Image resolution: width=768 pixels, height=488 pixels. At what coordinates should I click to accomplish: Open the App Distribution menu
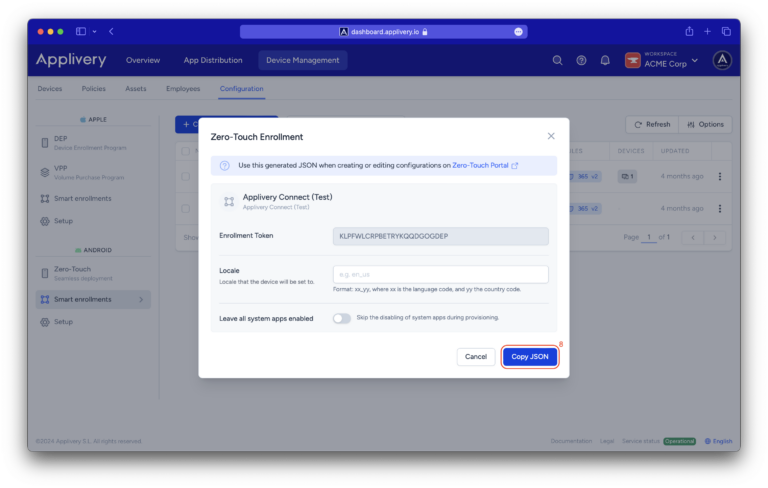(213, 60)
